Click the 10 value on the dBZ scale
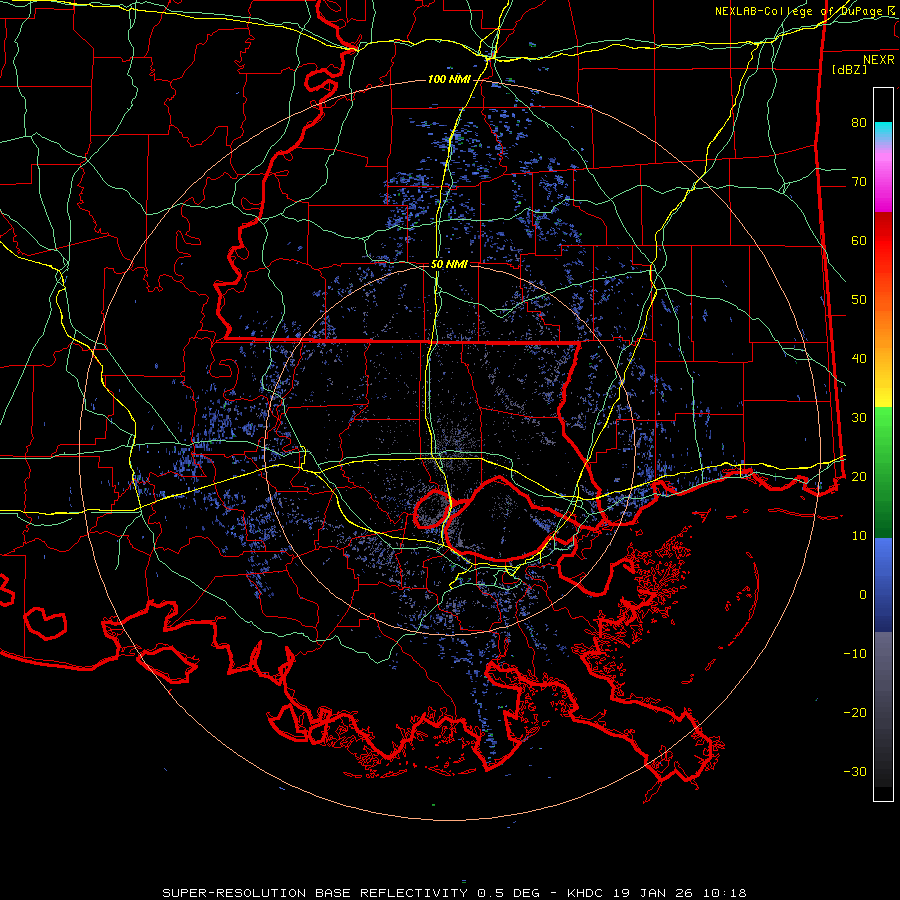The height and width of the screenshot is (900, 900). pos(859,536)
